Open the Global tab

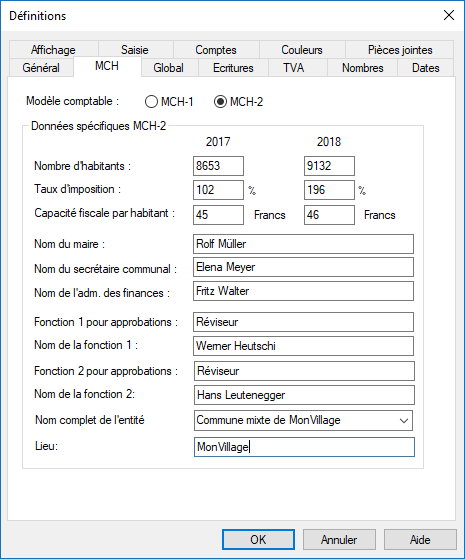click(x=169, y=68)
